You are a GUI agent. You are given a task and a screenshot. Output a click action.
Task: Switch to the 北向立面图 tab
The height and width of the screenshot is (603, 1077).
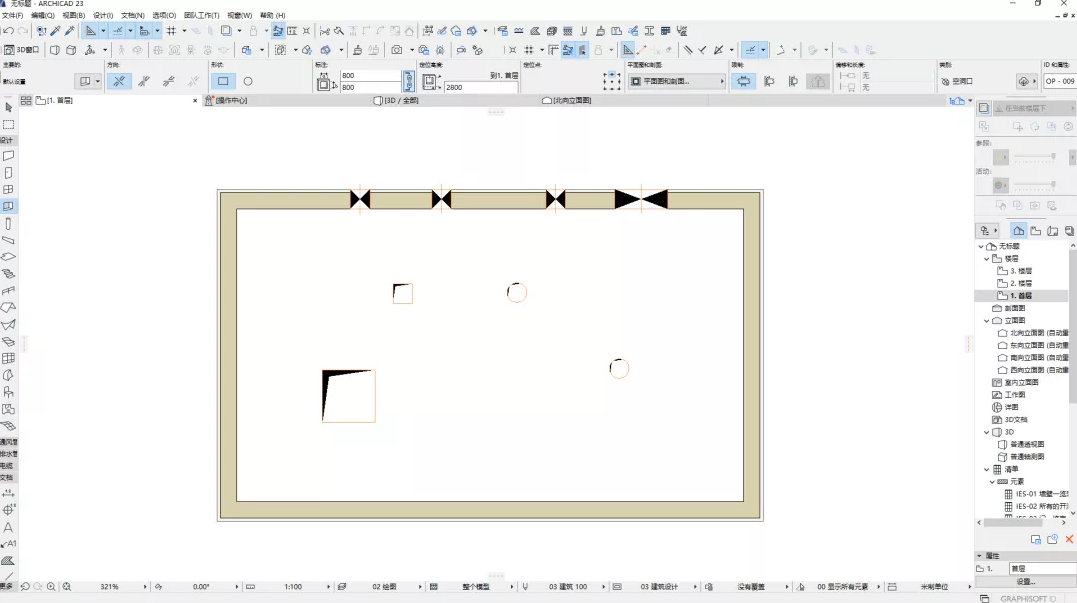pos(572,100)
